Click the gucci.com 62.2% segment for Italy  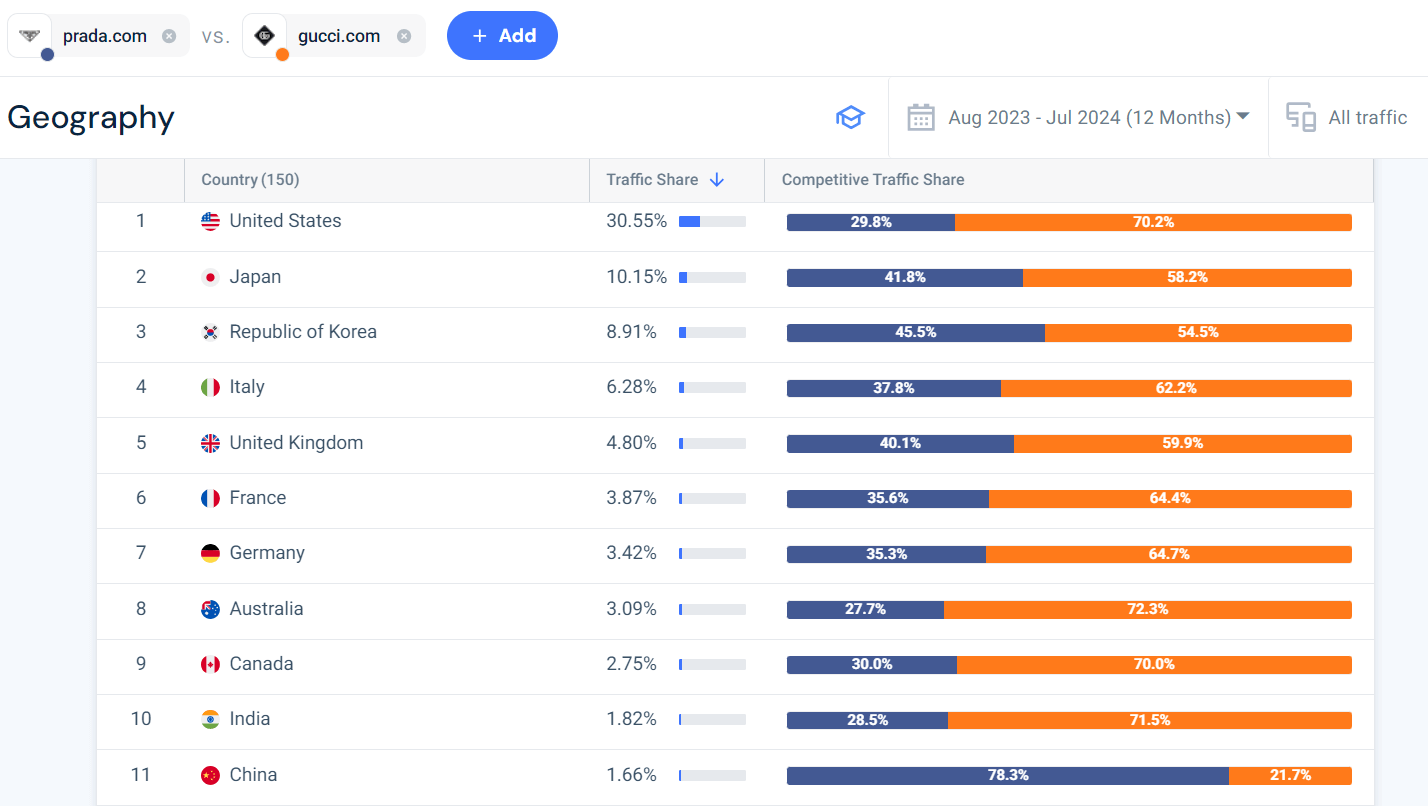1176,388
